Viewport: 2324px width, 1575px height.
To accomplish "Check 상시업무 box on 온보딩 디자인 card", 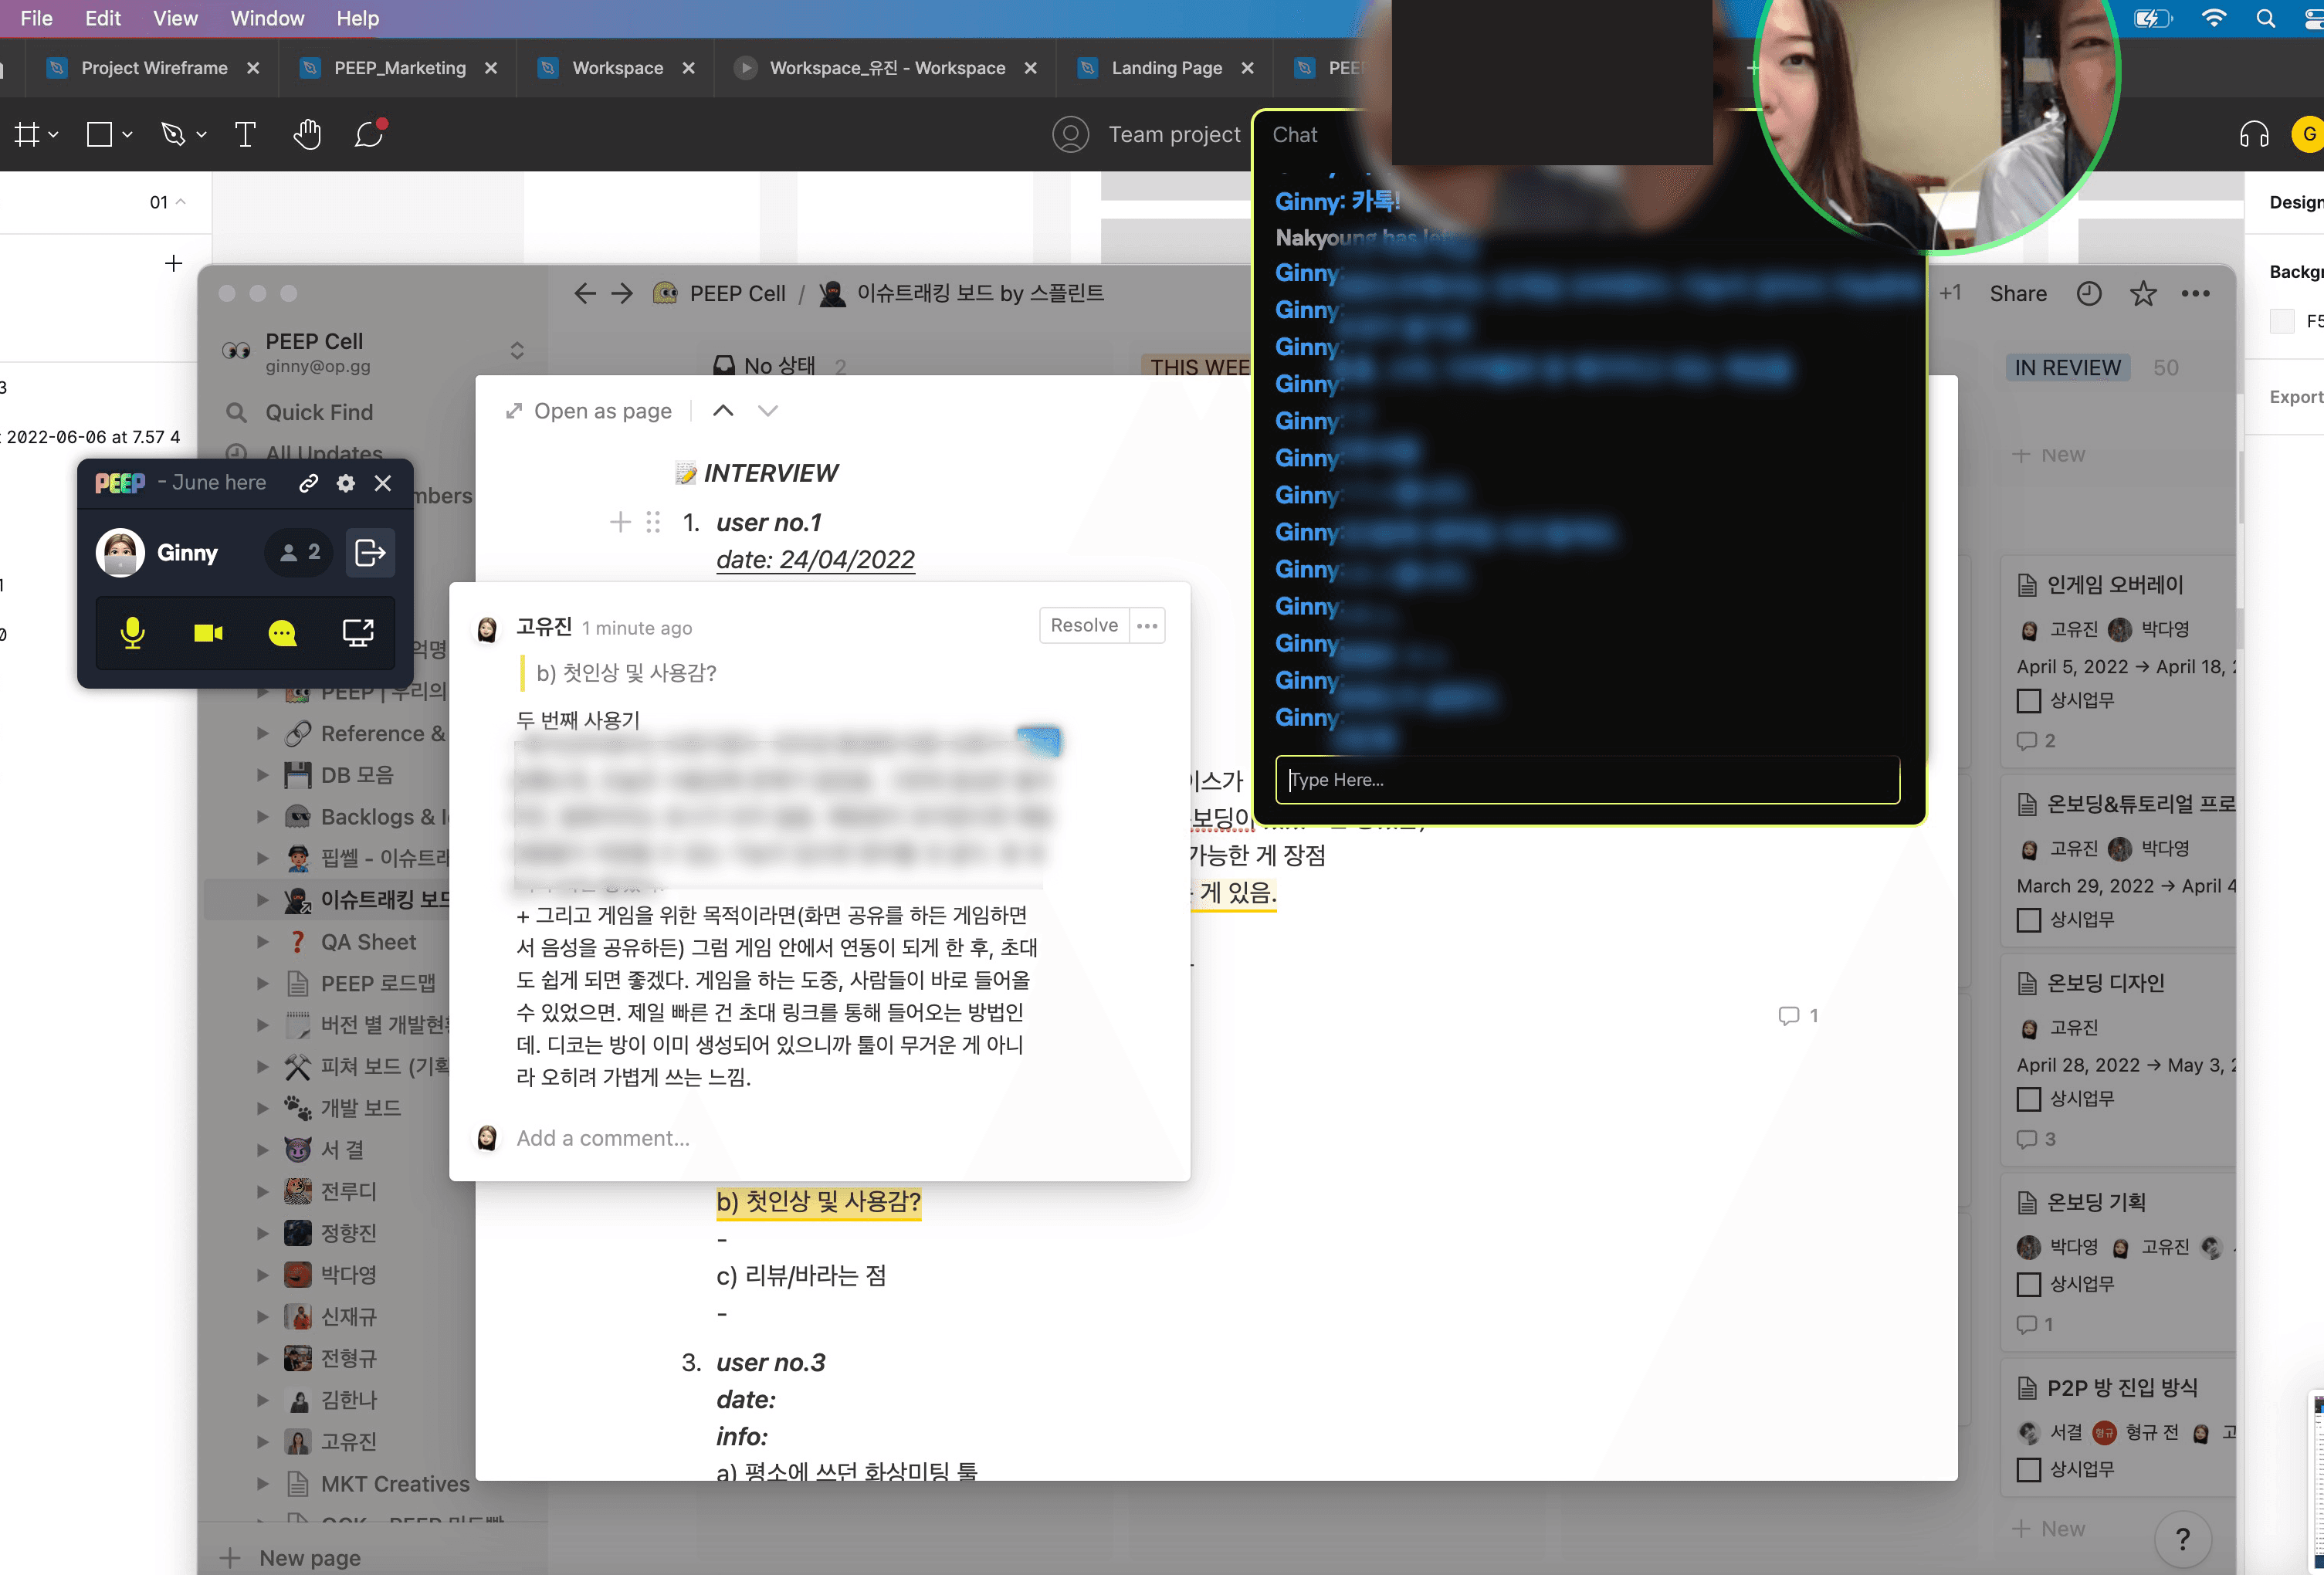I will pyautogui.click(x=2028, y=1099).
